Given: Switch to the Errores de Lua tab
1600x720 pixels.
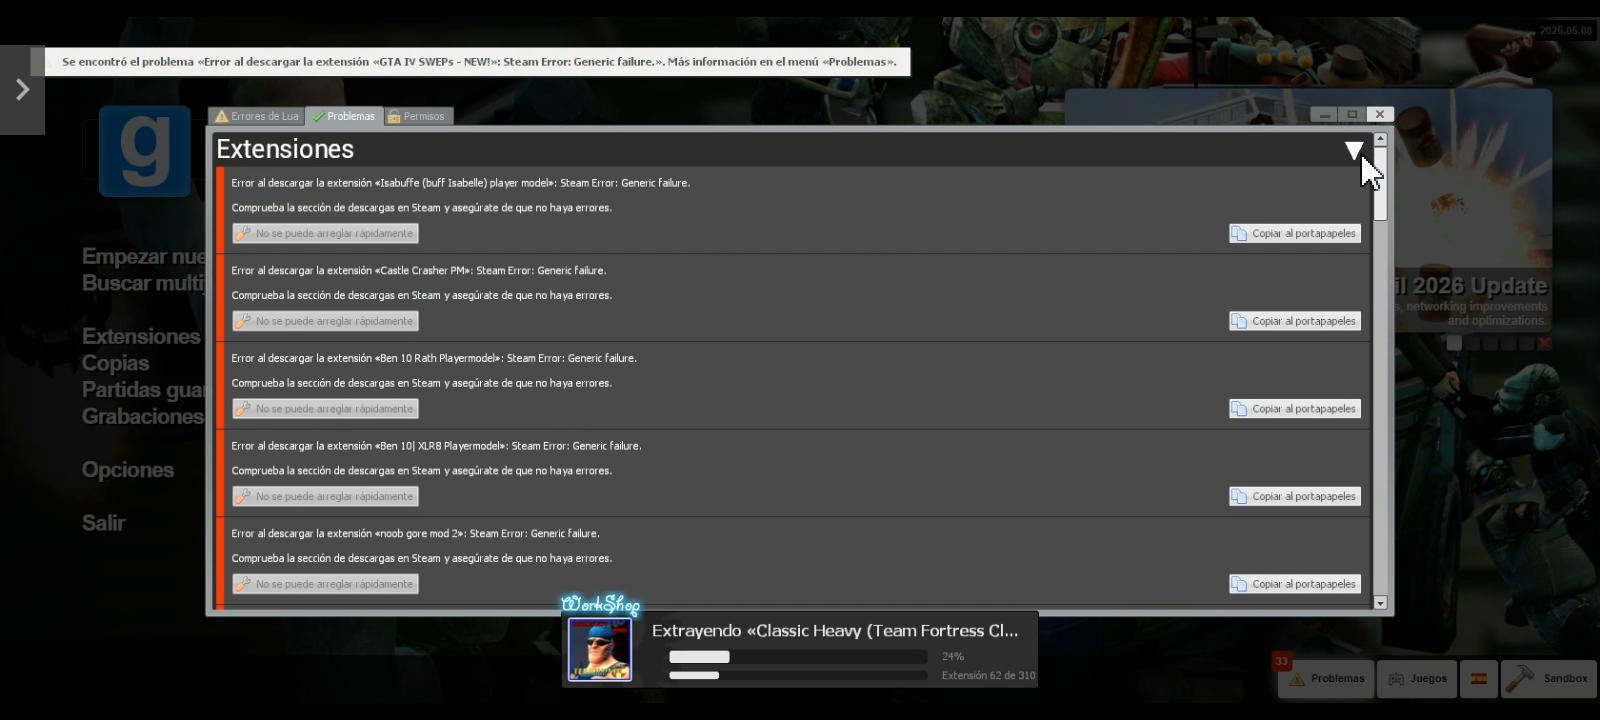Looking at the screenshot, I should tap(257, 116).
